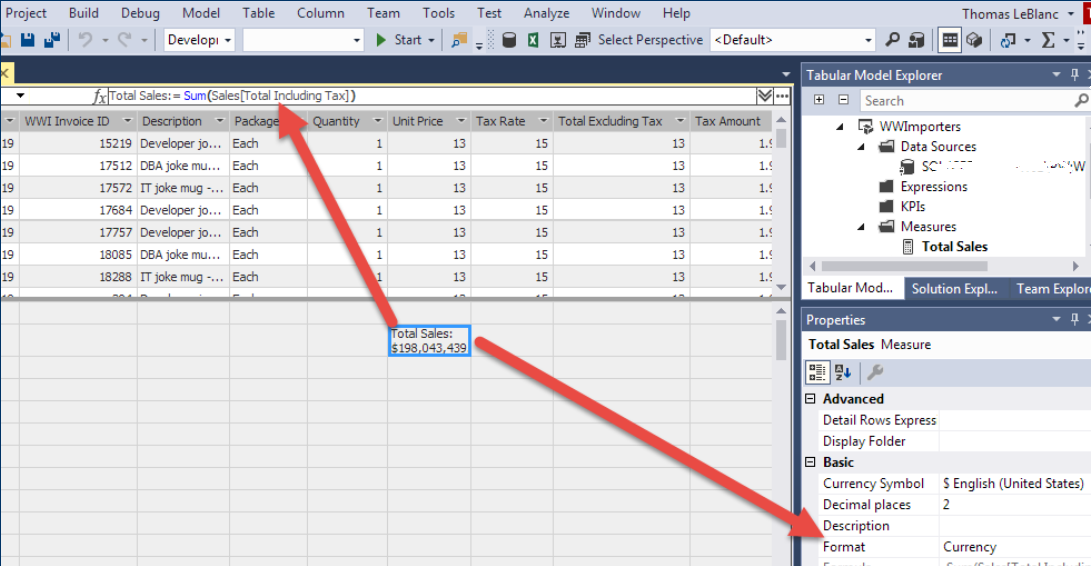The width and height of the screenshot is (1091, 566).
Task: Click the Find in Files folder icon
Action: (459, 40)
